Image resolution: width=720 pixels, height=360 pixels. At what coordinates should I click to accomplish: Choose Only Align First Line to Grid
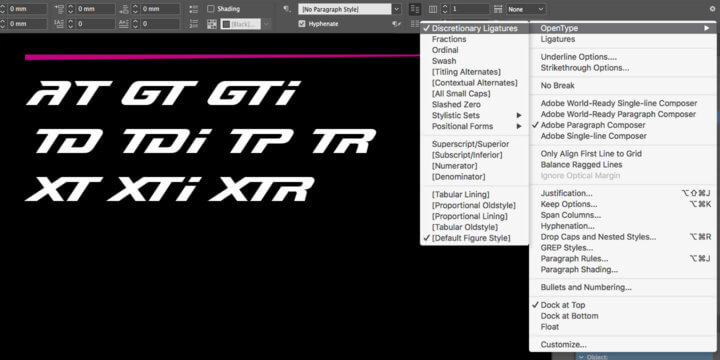tap(623, 154)
